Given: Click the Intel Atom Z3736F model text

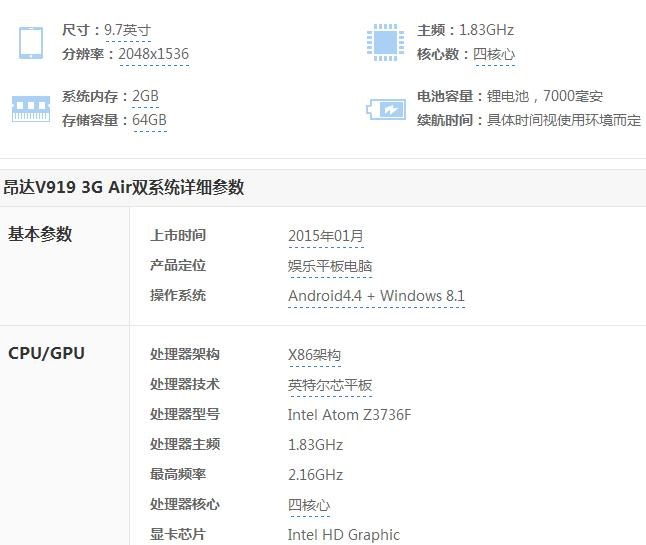Looking at the screenshot, I should [349, 415].
